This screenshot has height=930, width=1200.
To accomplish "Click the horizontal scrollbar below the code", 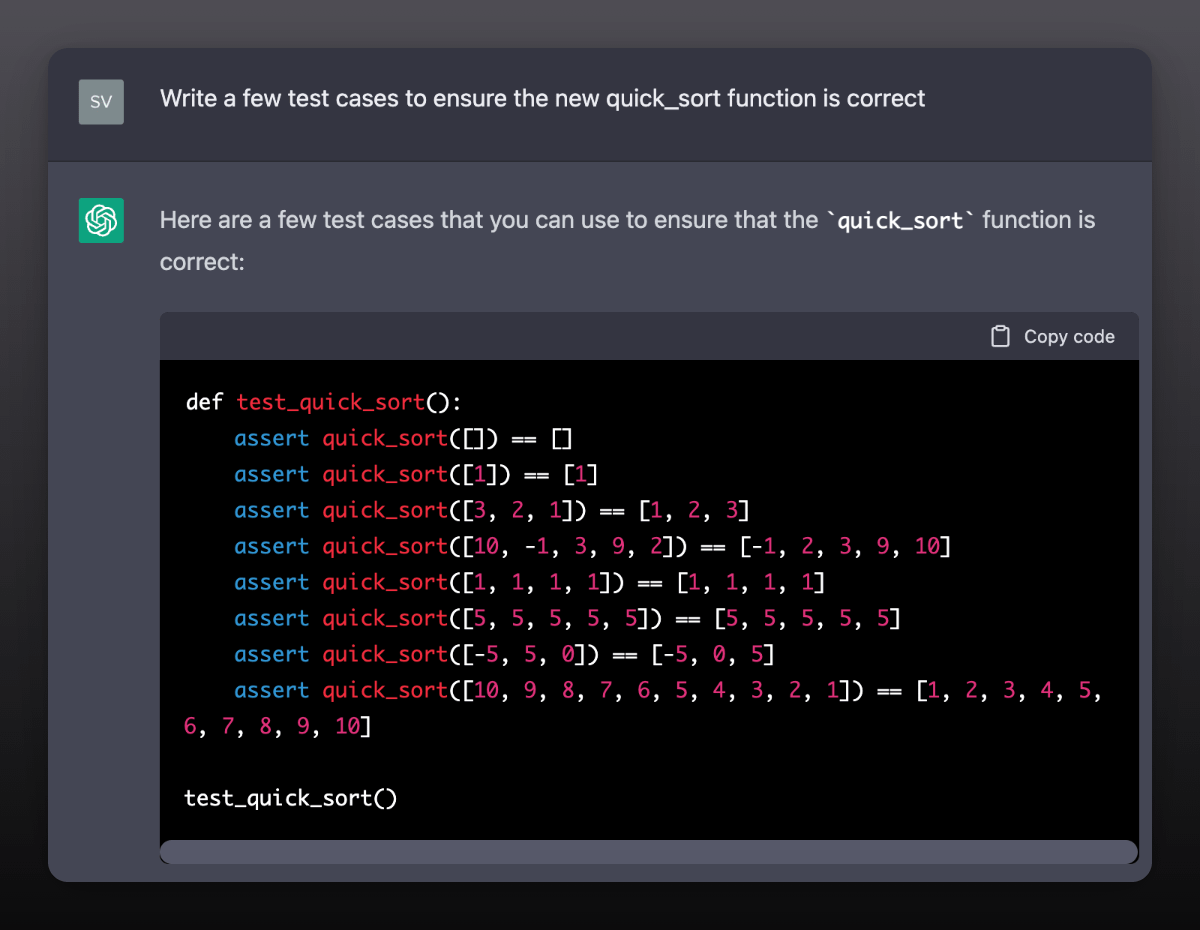I will [648, 851].
